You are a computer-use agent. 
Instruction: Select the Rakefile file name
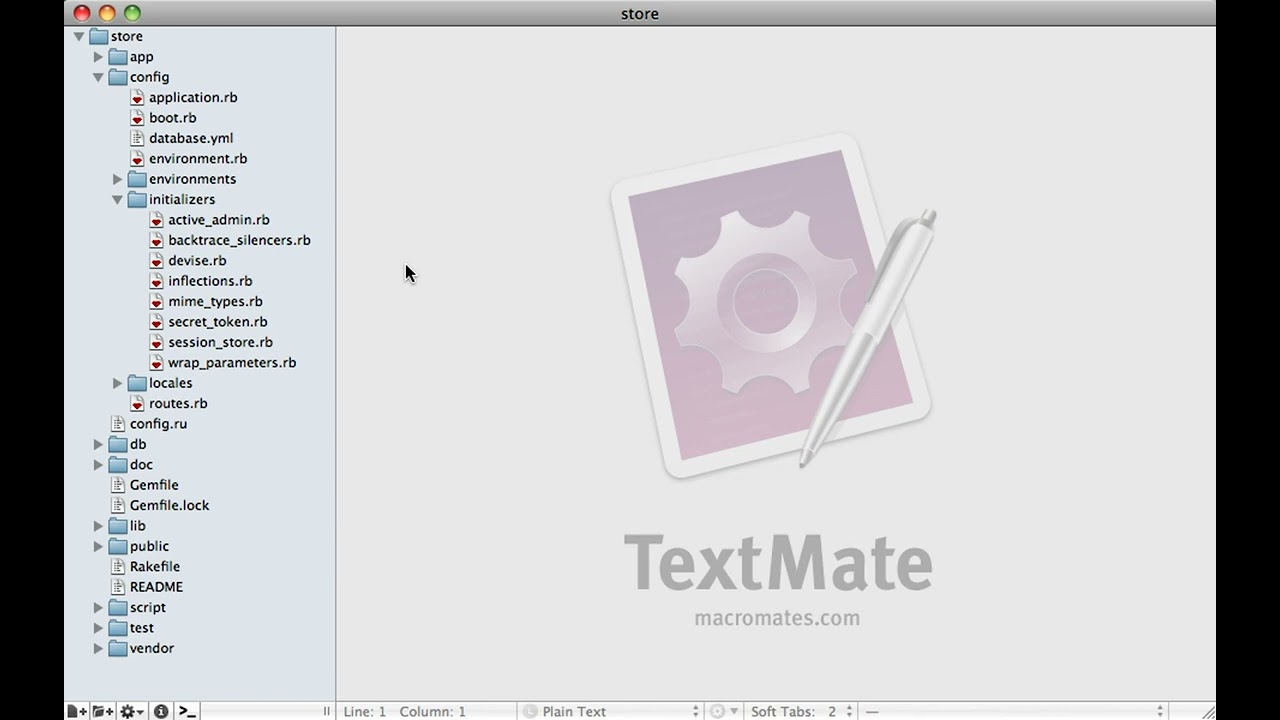coord(155,566)
